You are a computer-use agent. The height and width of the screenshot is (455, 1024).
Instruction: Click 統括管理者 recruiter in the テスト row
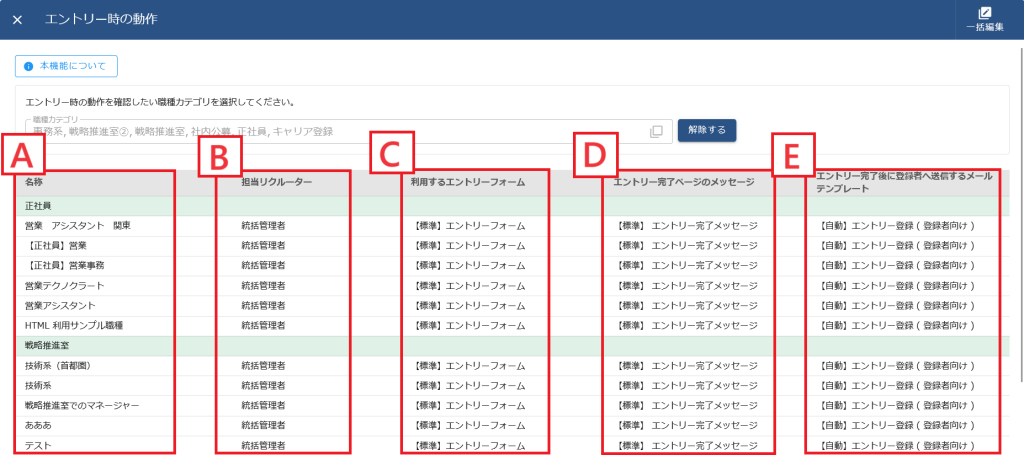coord(264,445)
